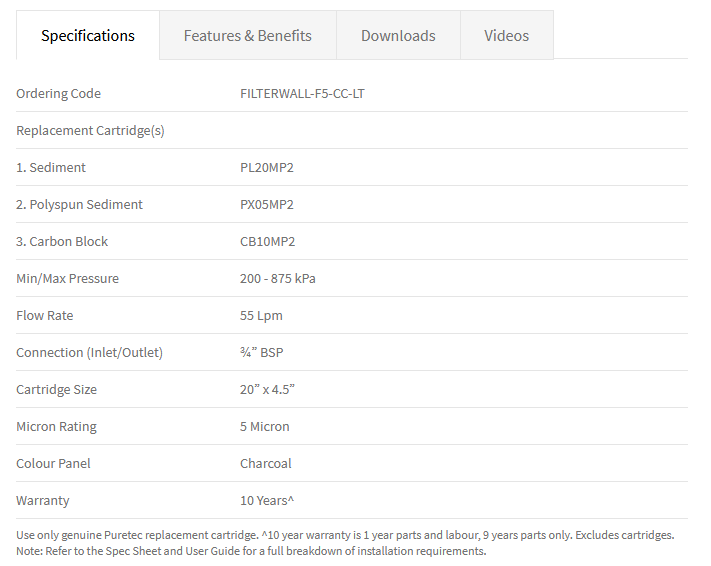Click the 200 - 875 kPa pressure value
Viewport: 711px width, 566px height.
pyautogui.click(x=278, y=278)
